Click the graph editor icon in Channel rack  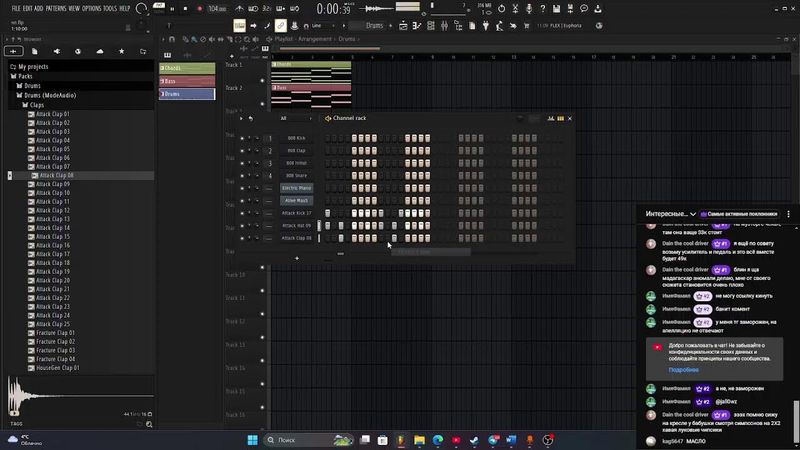point(549,118)
